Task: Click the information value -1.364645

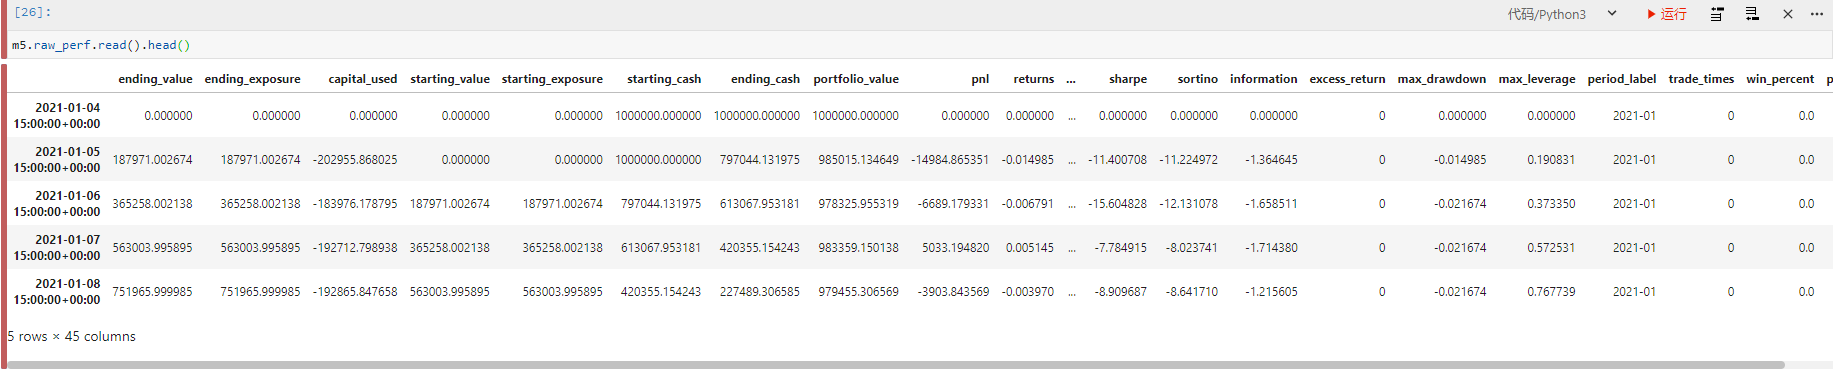Action: (x=1271, y=160)
